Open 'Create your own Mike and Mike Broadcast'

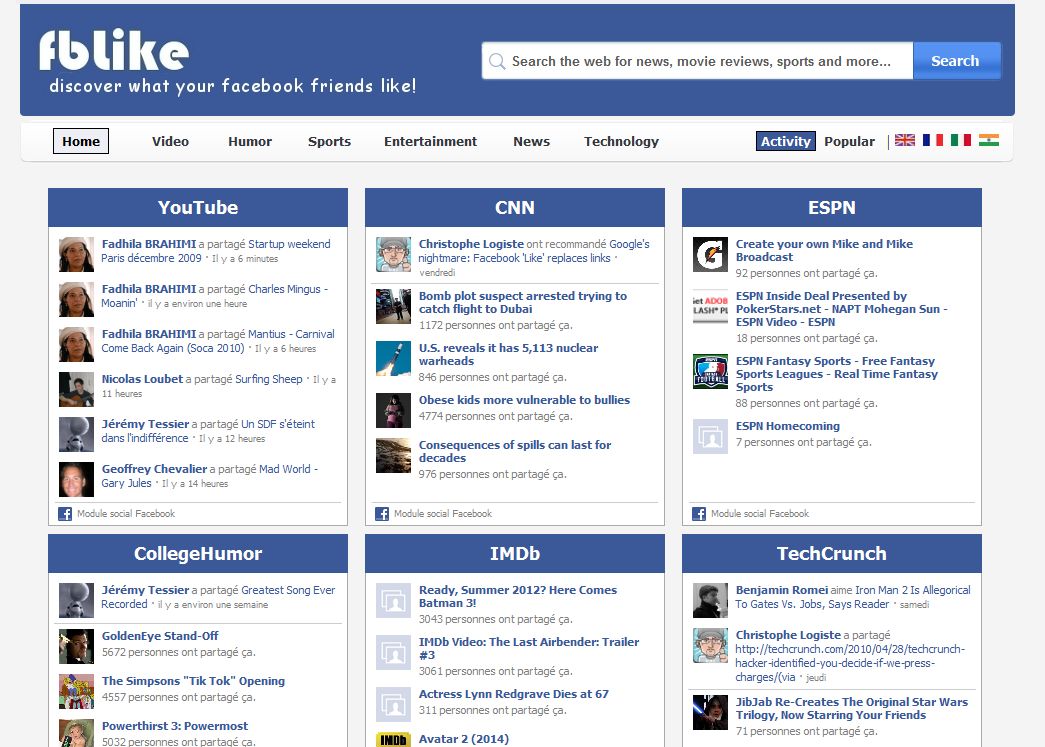coord(824,250)
